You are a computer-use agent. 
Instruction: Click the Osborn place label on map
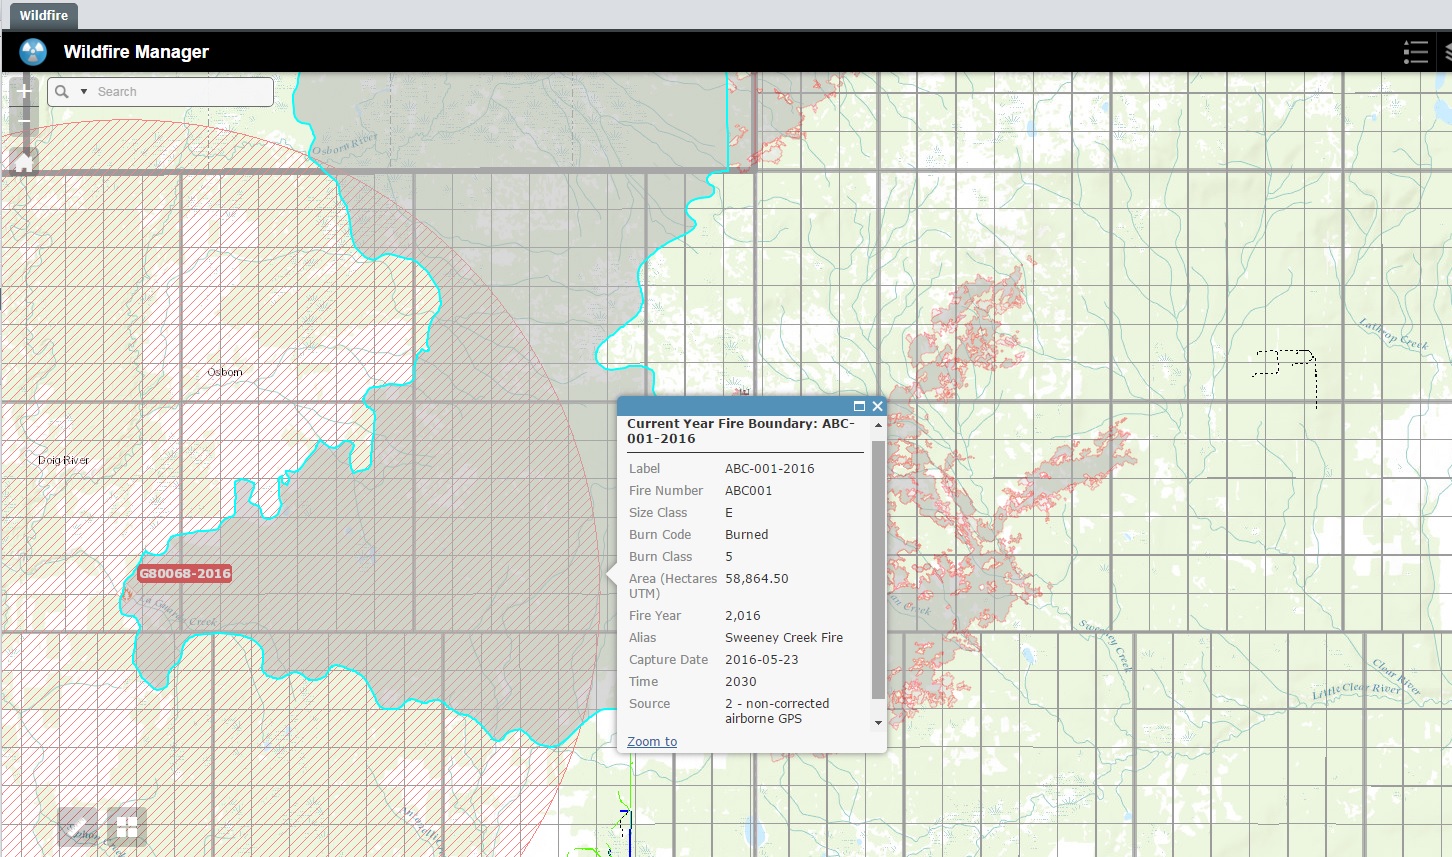point(225,372)
